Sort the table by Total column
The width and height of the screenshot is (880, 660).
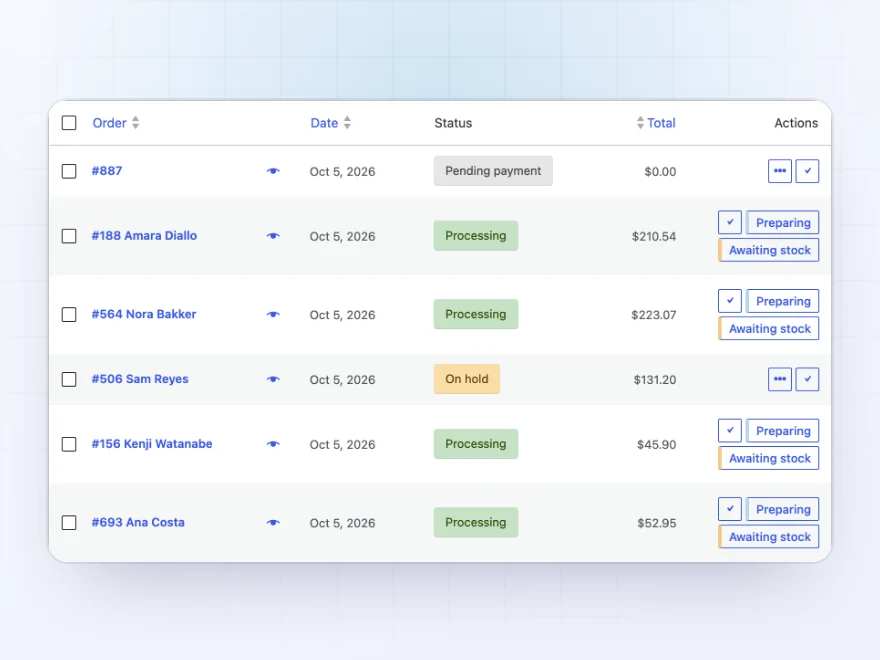(656, 123)
